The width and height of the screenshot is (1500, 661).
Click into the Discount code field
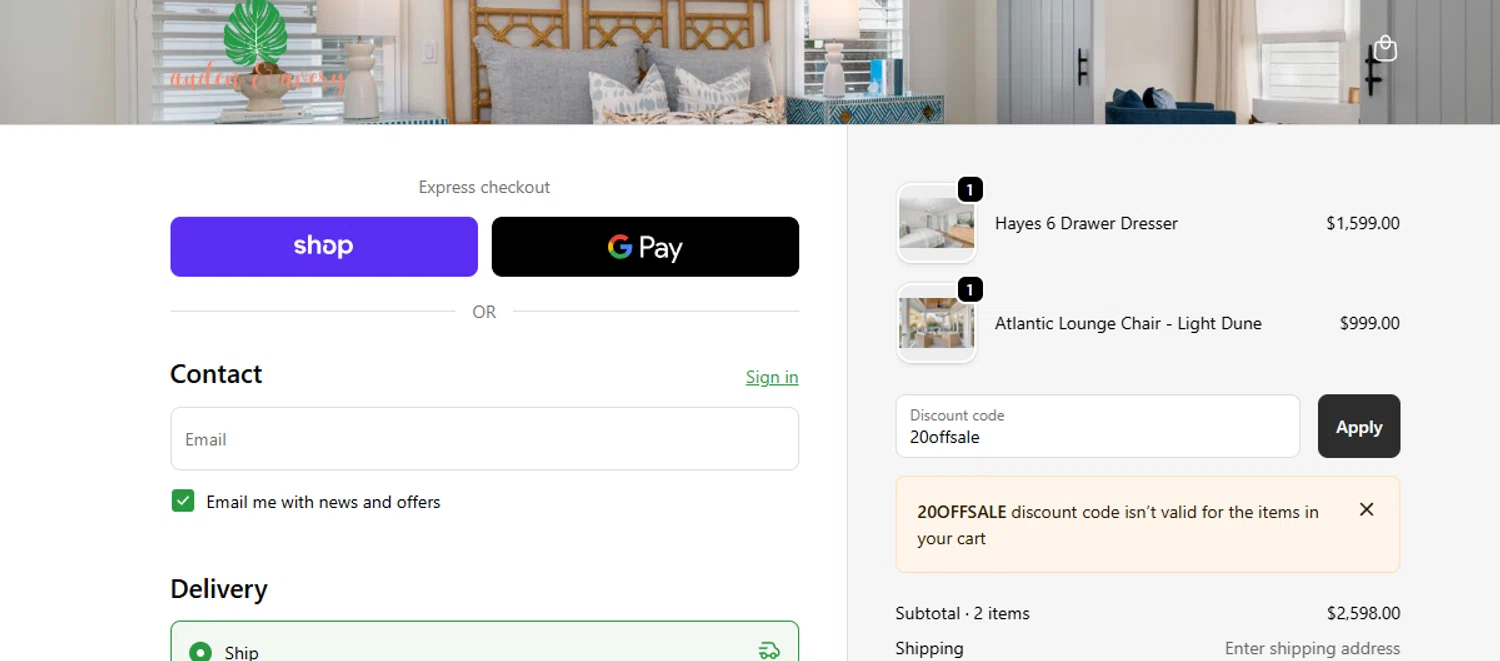tap(1097, 427)
